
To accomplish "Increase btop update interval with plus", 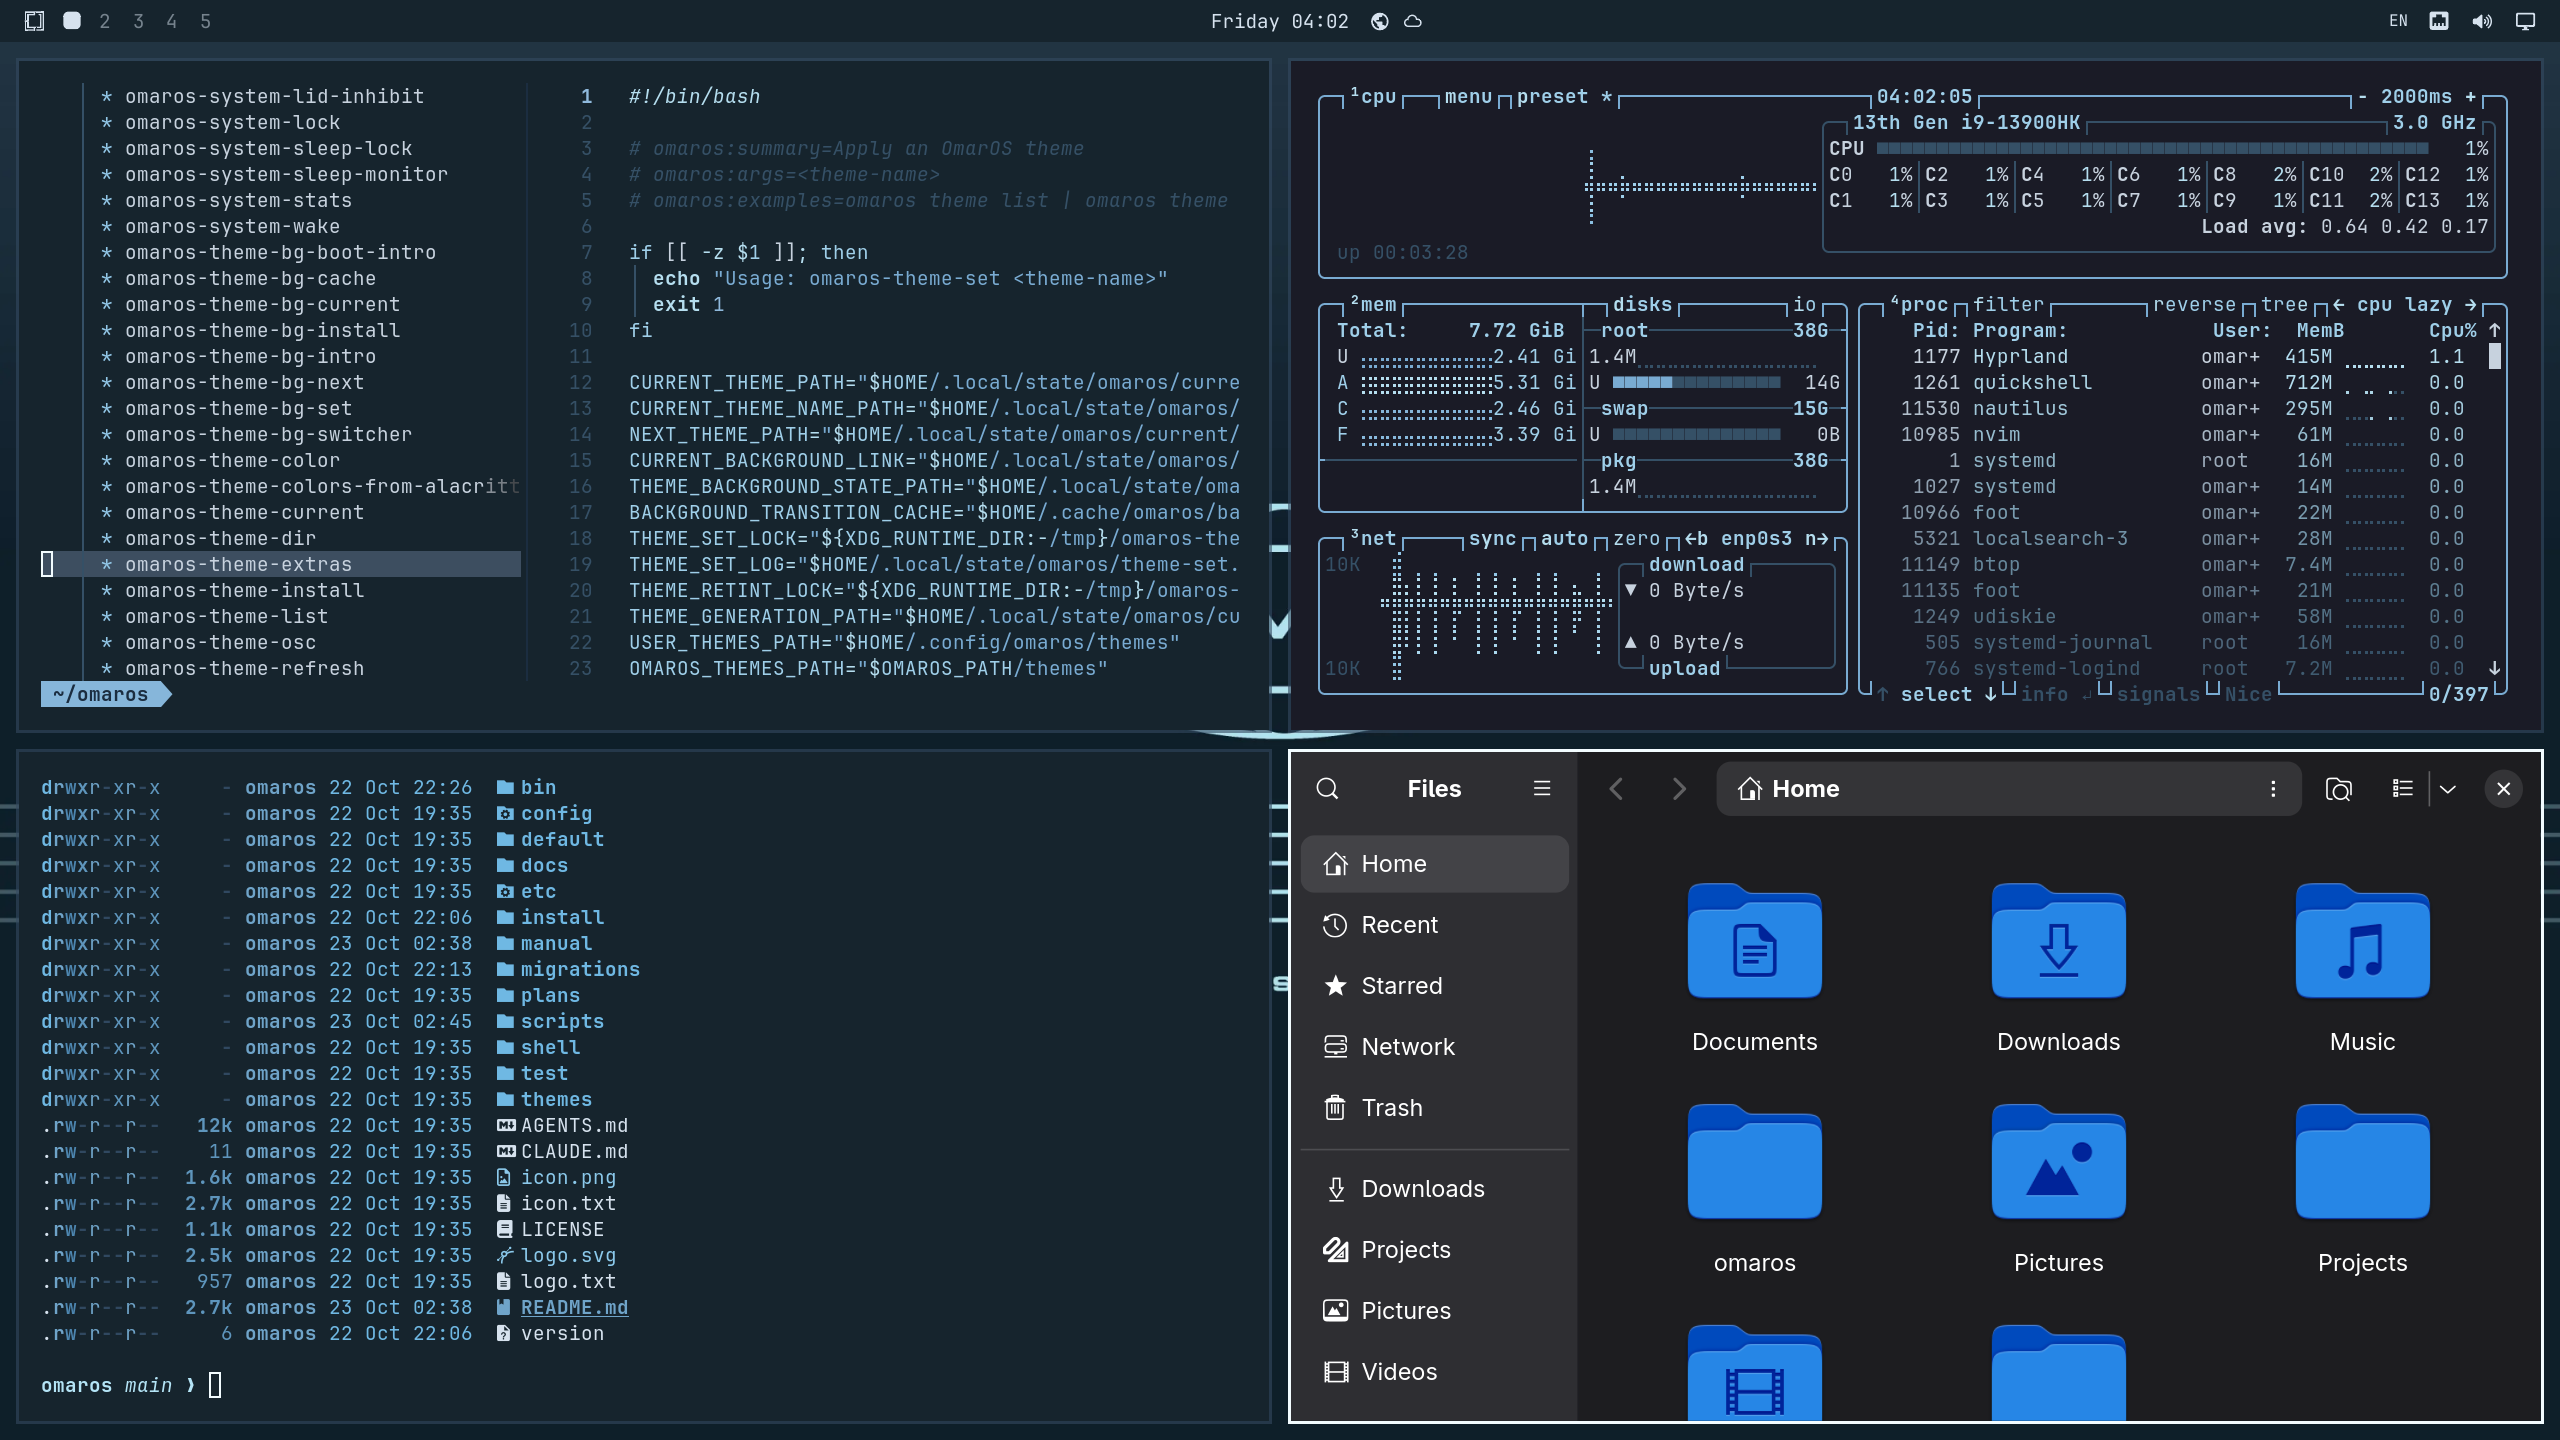I will pos(2470,97).
